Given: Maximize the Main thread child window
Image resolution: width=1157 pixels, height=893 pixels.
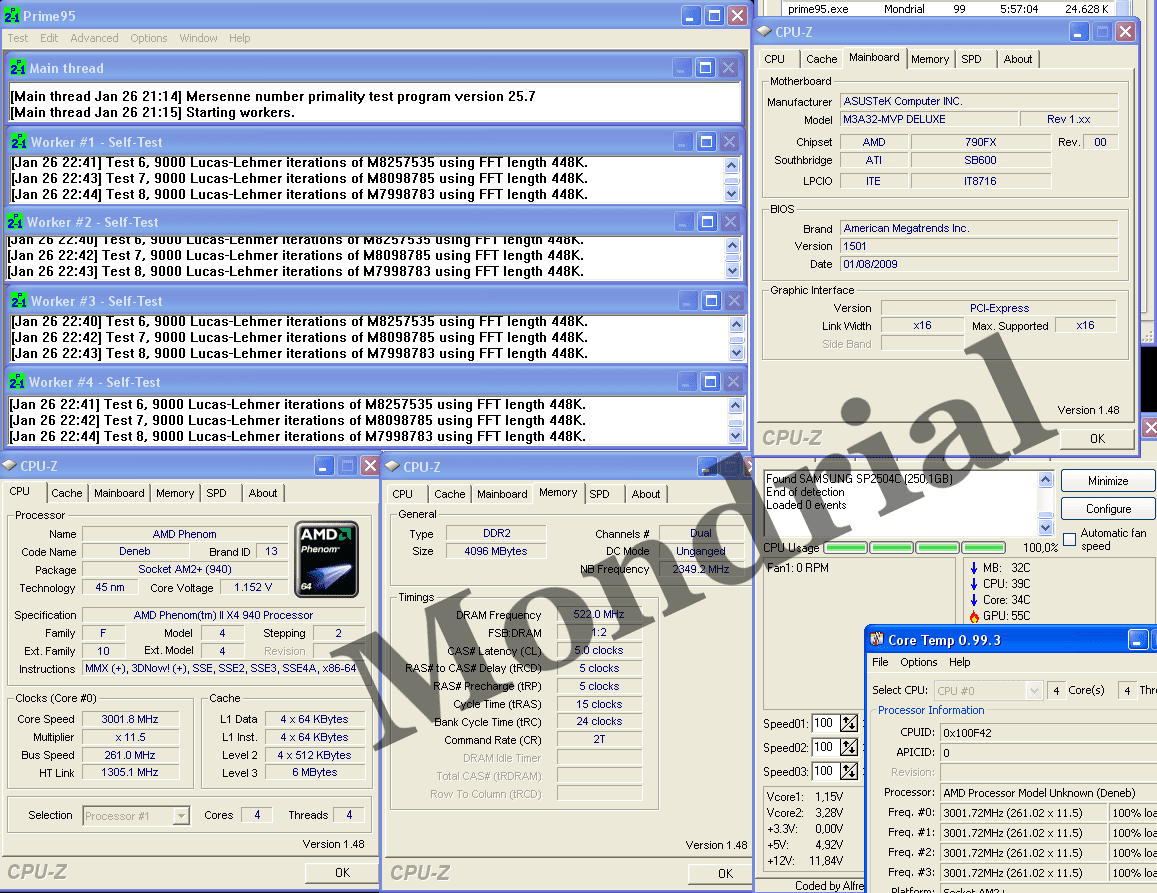Looking at the screenshot, I should (x=705, y=68).
